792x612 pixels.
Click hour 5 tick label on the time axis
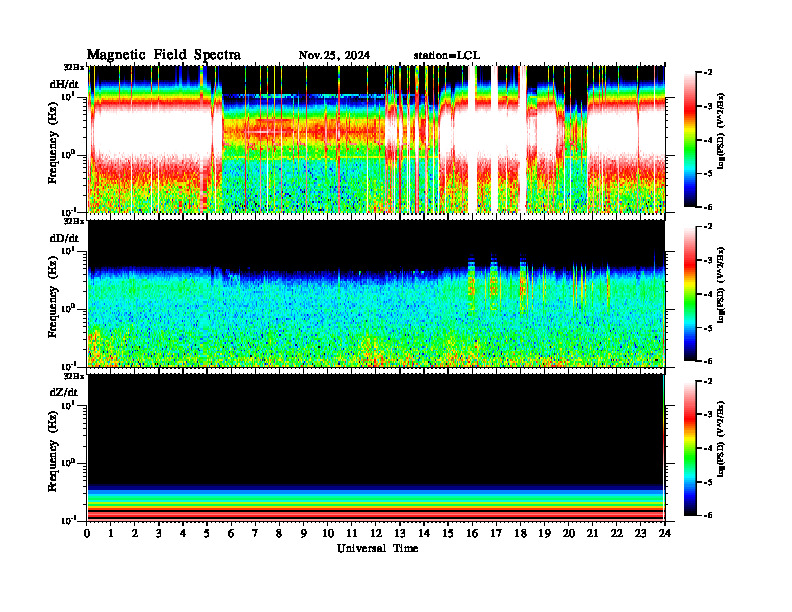[207, 533]
